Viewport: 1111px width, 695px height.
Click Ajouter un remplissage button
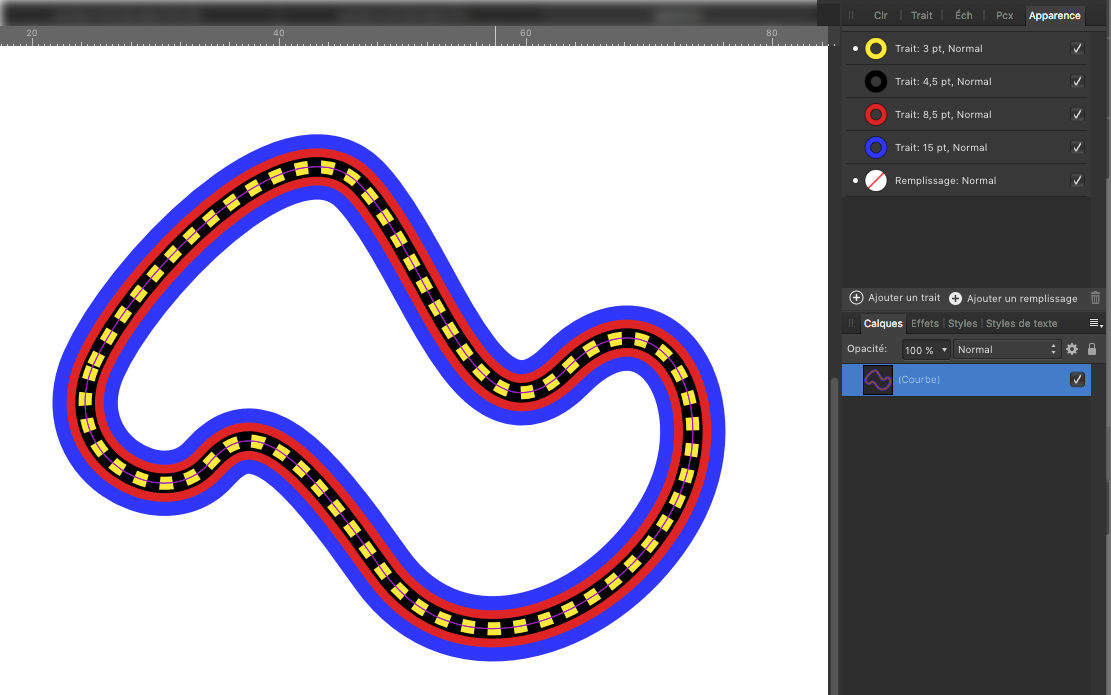[1013, 298]
